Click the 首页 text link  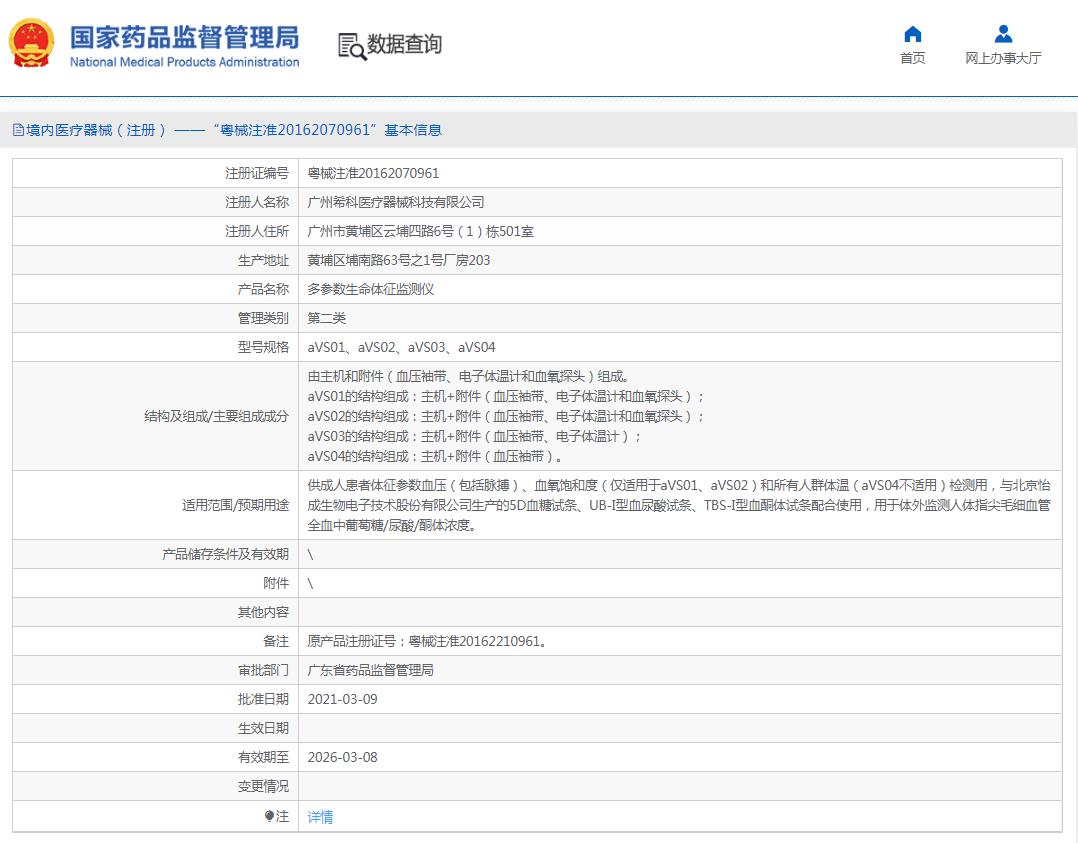tap(912, 58)
